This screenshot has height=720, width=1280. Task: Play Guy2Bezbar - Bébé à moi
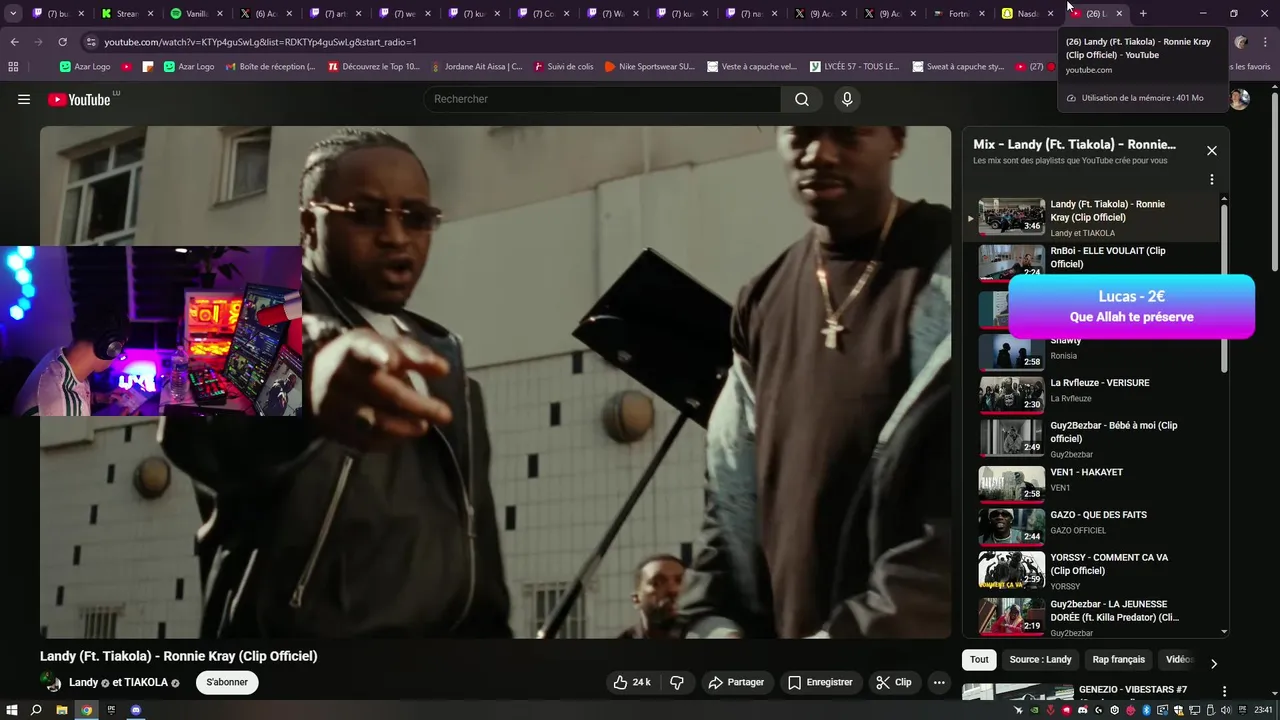[x=1093, y=438]
